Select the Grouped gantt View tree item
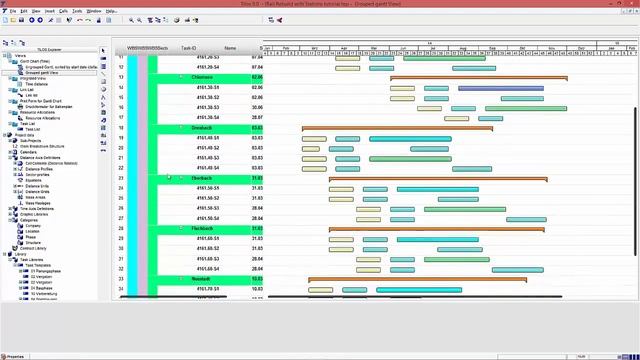The width and height of the screenshot is (640, 360). [42, 73]
